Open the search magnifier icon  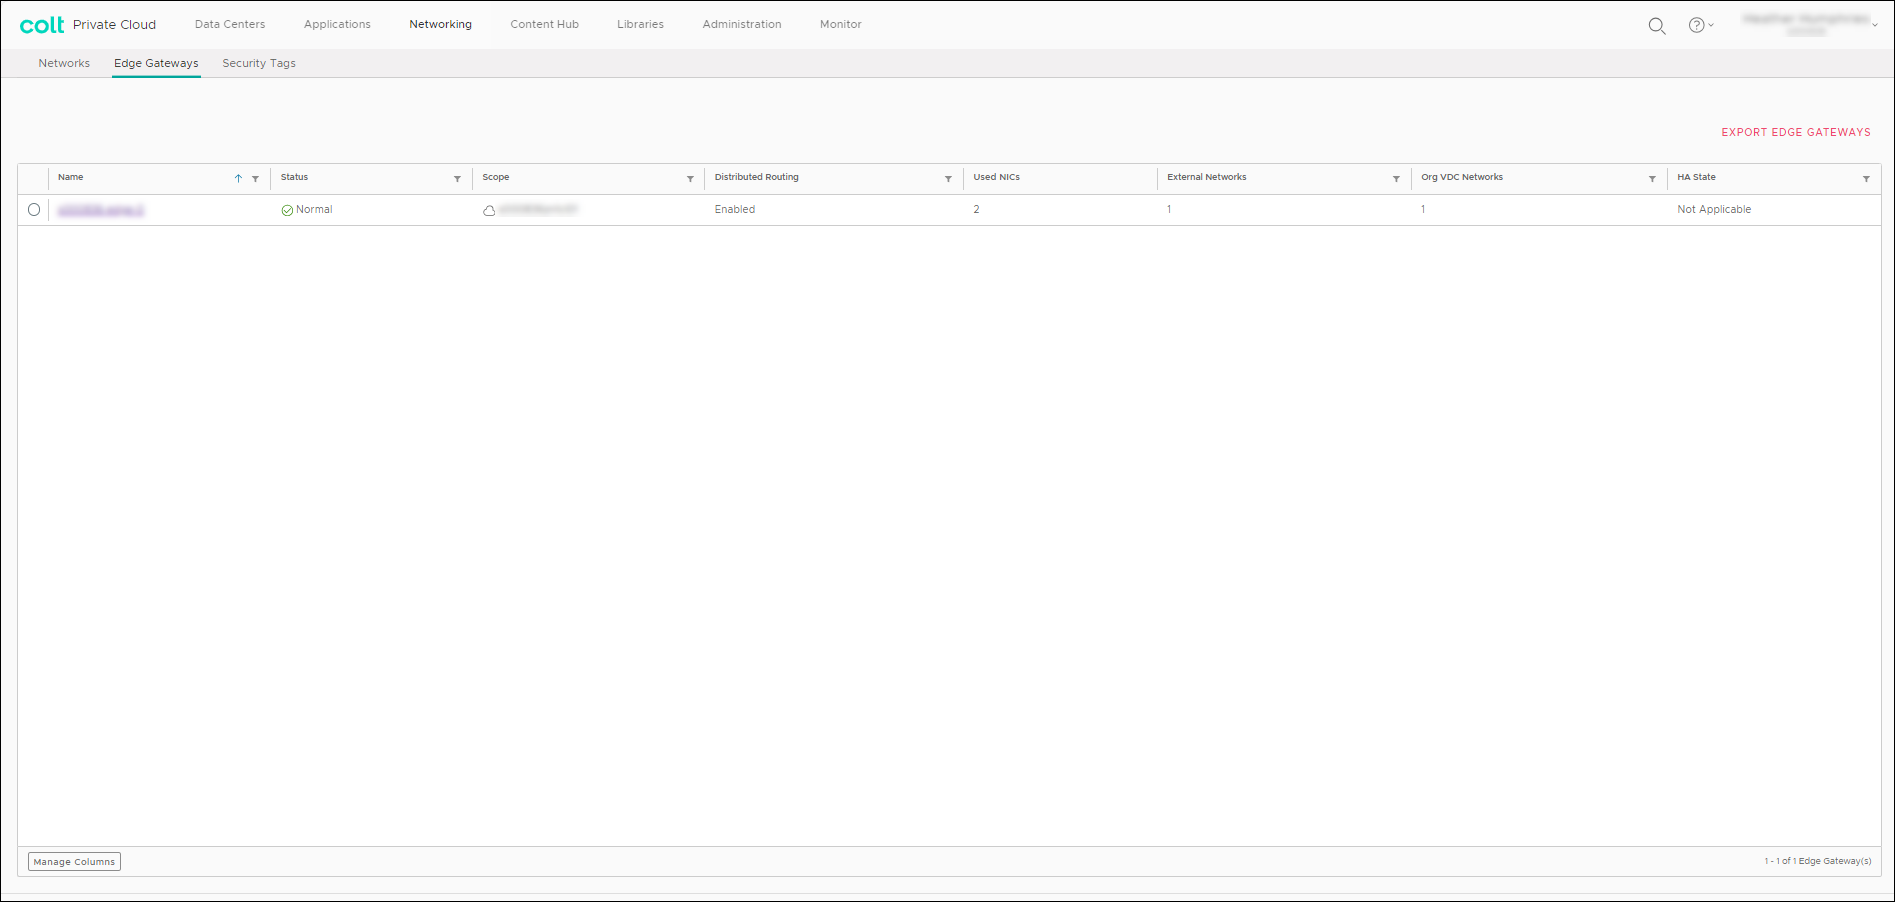pos(1656,26)
